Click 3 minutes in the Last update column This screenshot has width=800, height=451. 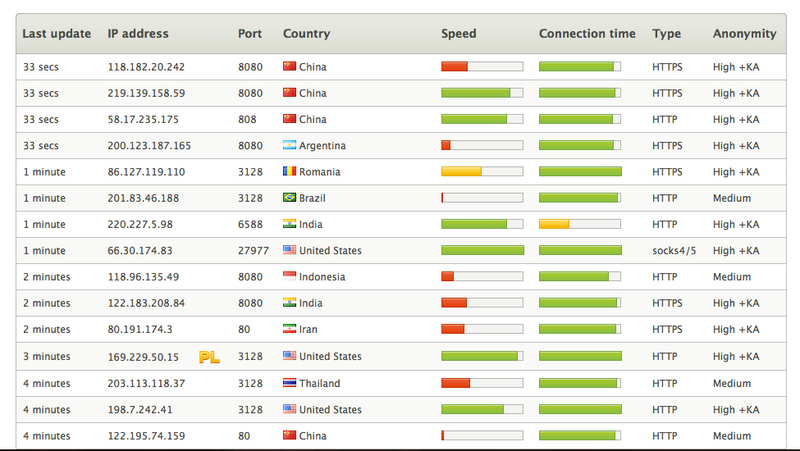[x=46, y=356]
